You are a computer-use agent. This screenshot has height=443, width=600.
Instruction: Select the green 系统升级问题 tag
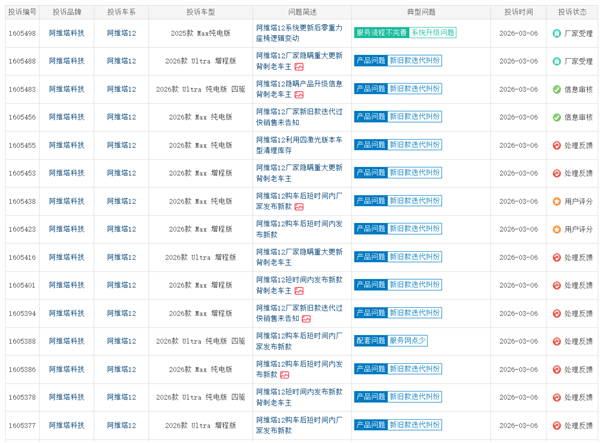(432, 33)
